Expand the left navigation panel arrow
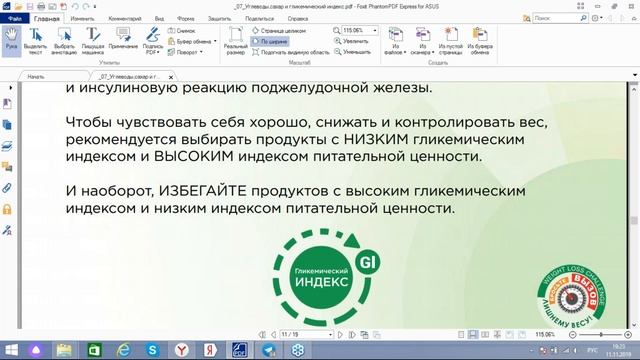640x360 pixels. tap(11, 87)
